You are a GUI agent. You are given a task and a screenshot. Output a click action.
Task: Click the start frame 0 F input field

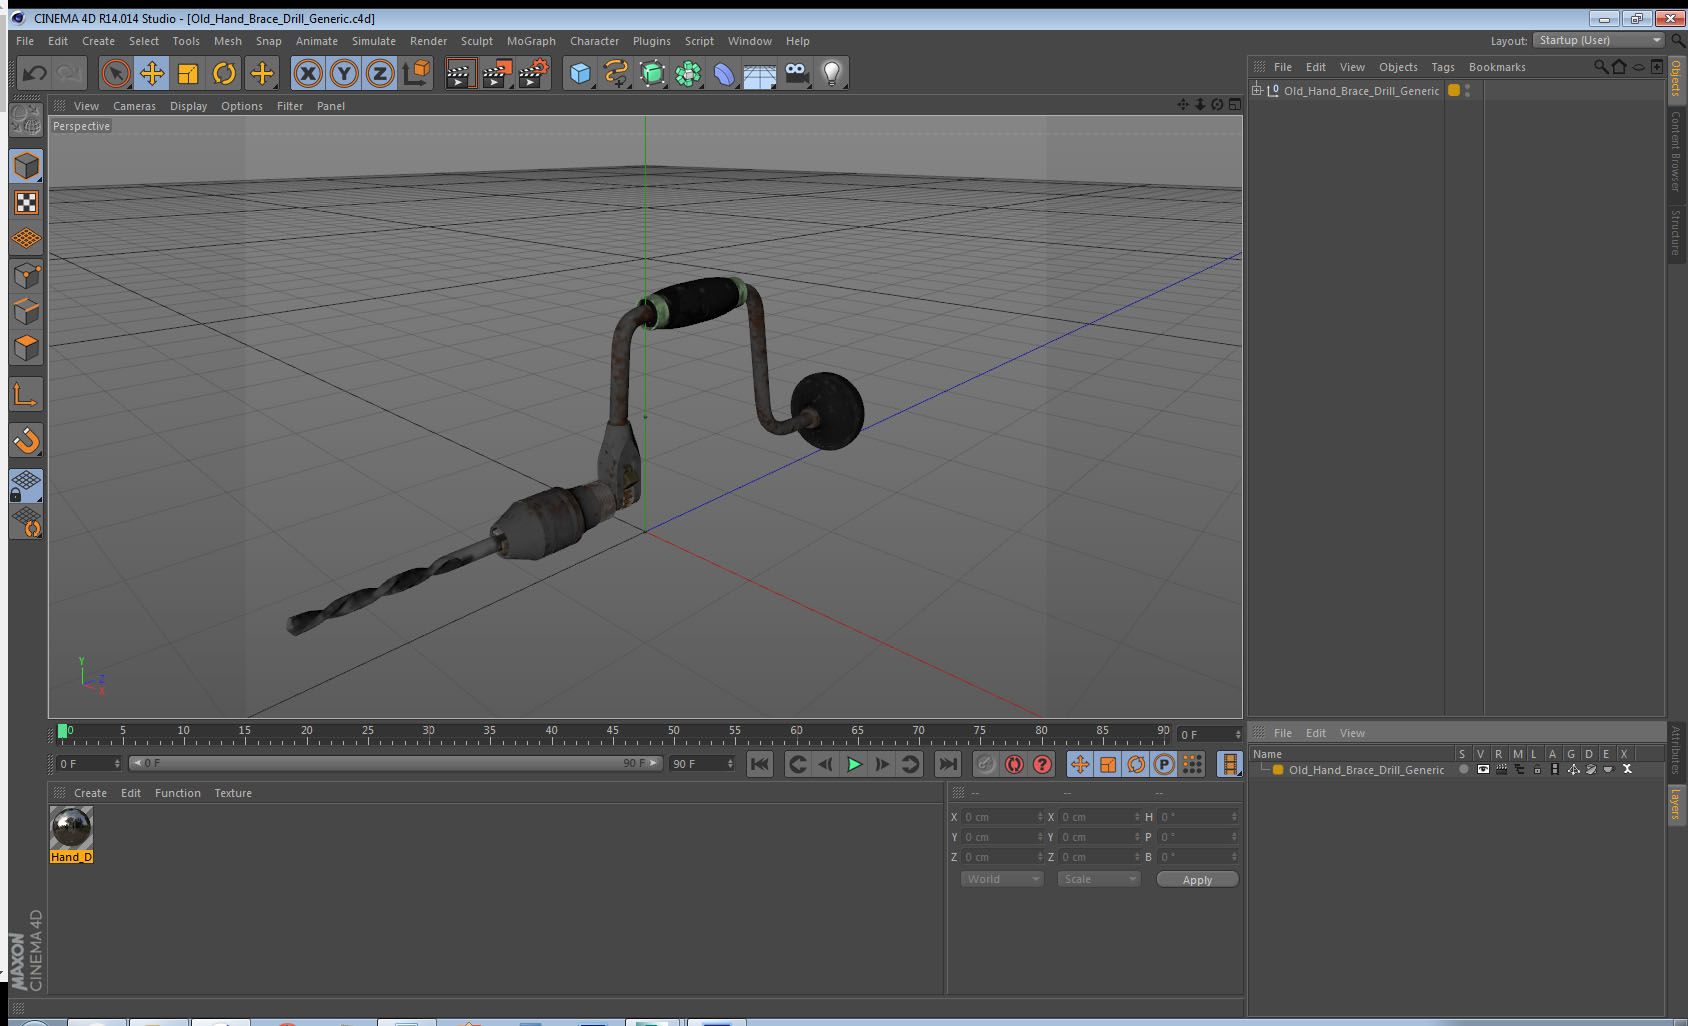[x=89, y=763]
